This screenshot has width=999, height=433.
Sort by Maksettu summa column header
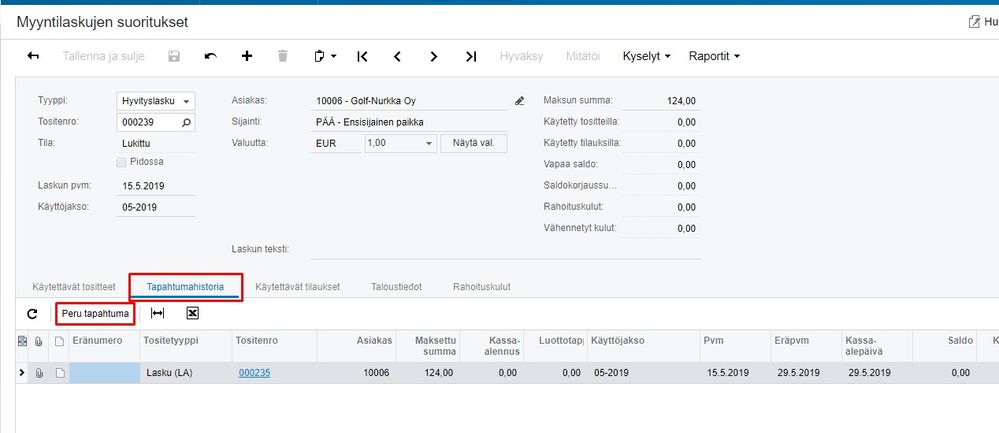point(428,346)
